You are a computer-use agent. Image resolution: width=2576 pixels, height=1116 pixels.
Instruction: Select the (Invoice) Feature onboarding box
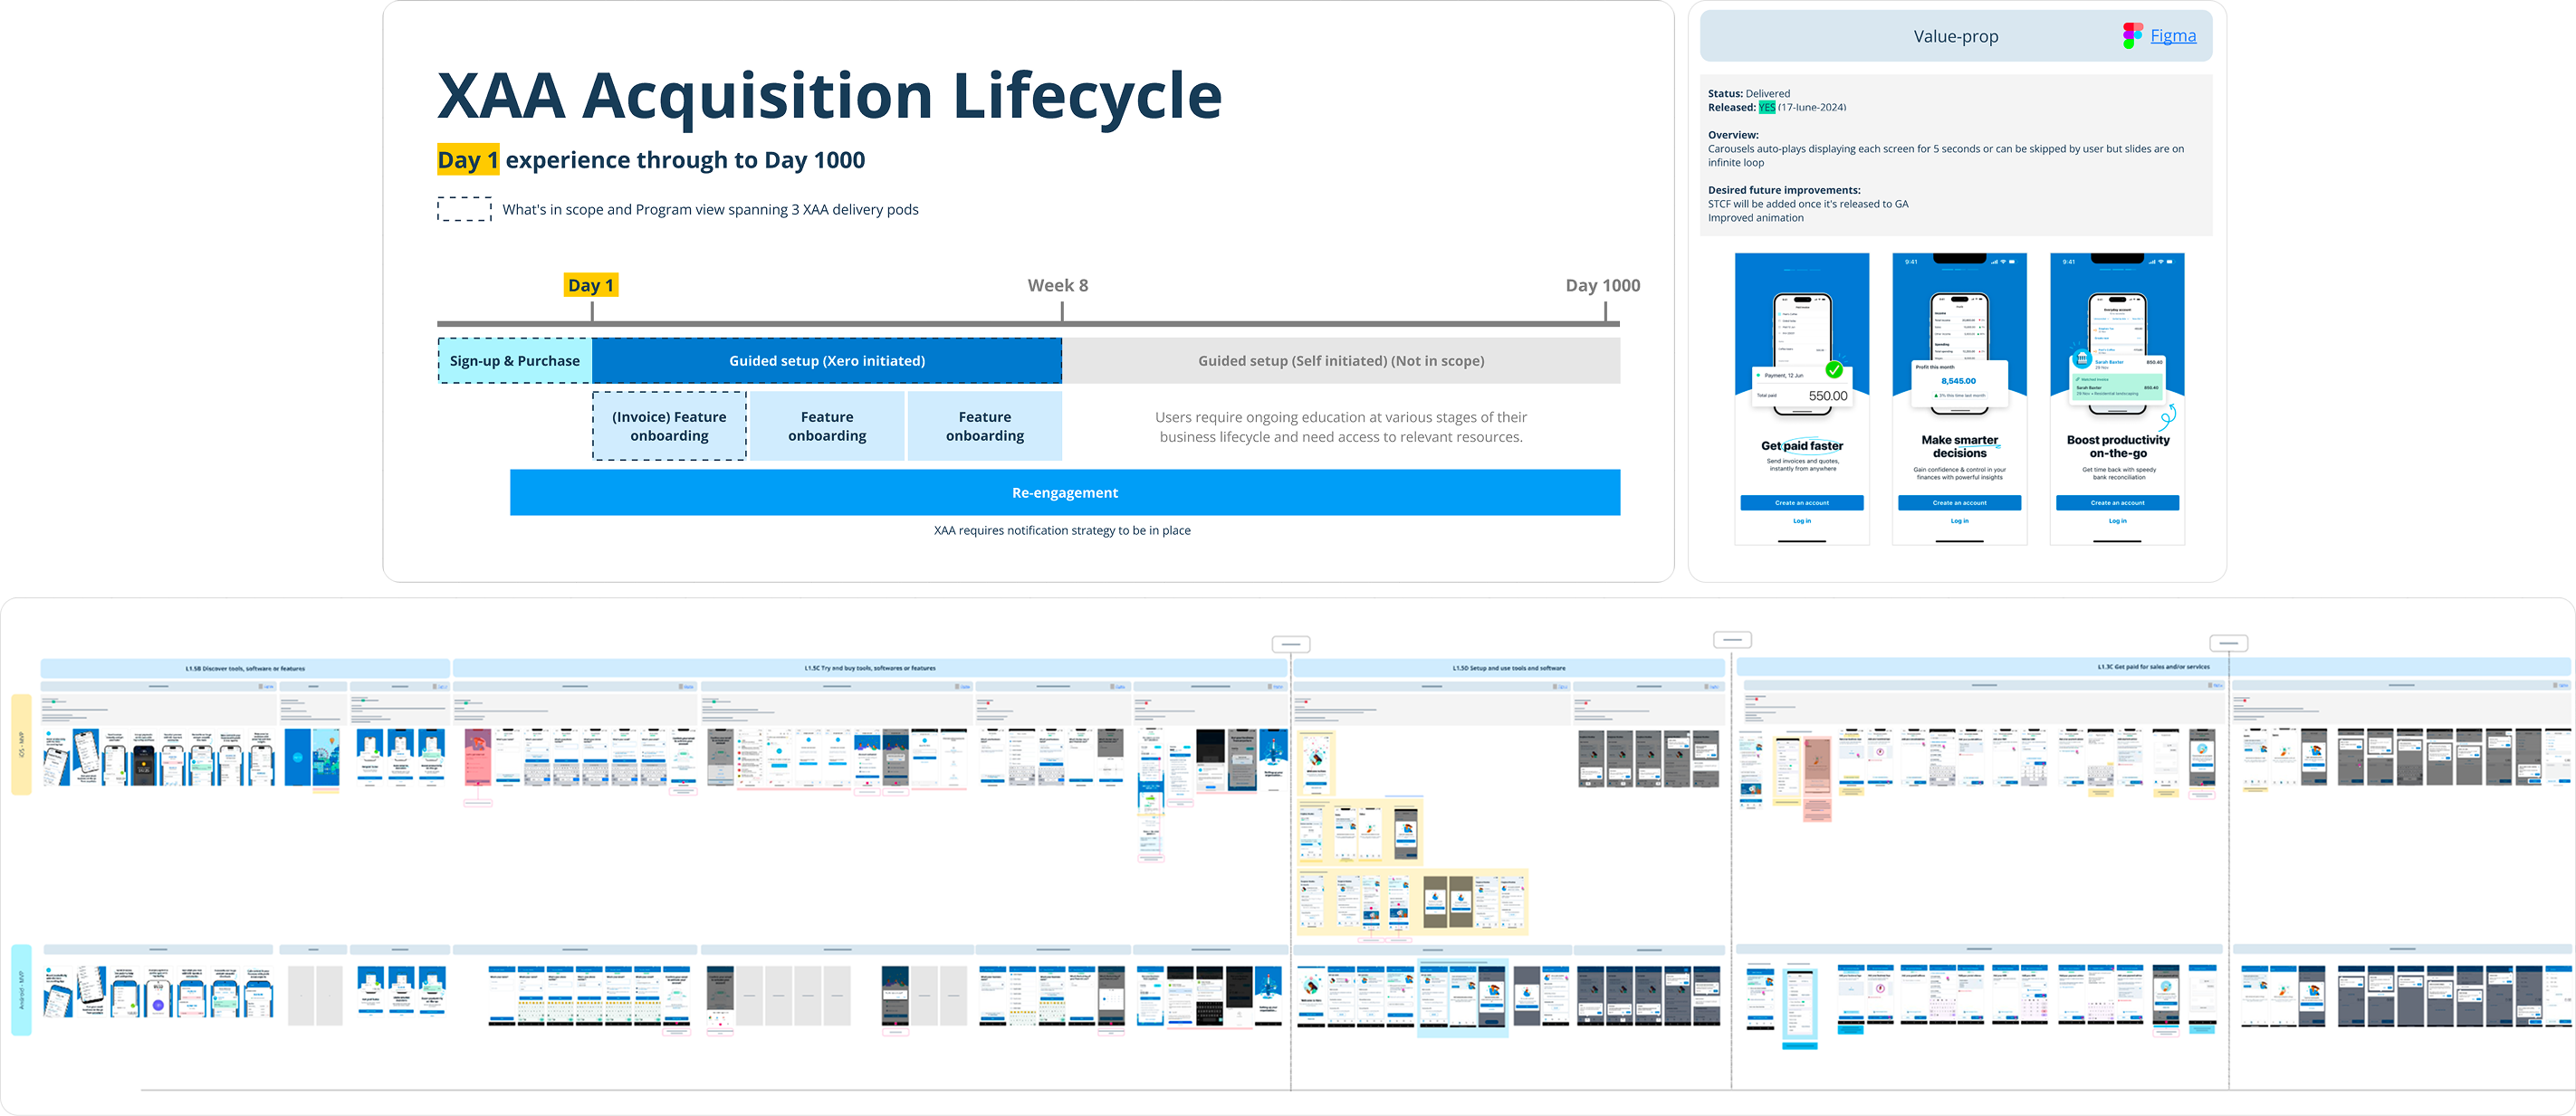669,426
